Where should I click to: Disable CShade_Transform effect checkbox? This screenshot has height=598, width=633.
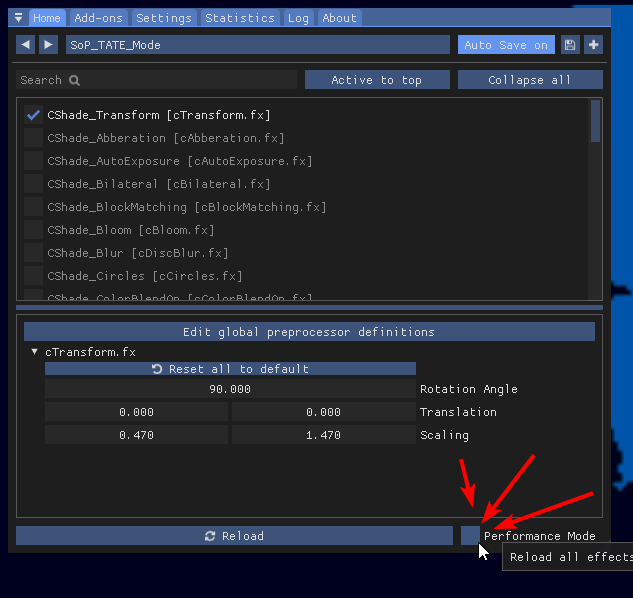pos(34,115)
